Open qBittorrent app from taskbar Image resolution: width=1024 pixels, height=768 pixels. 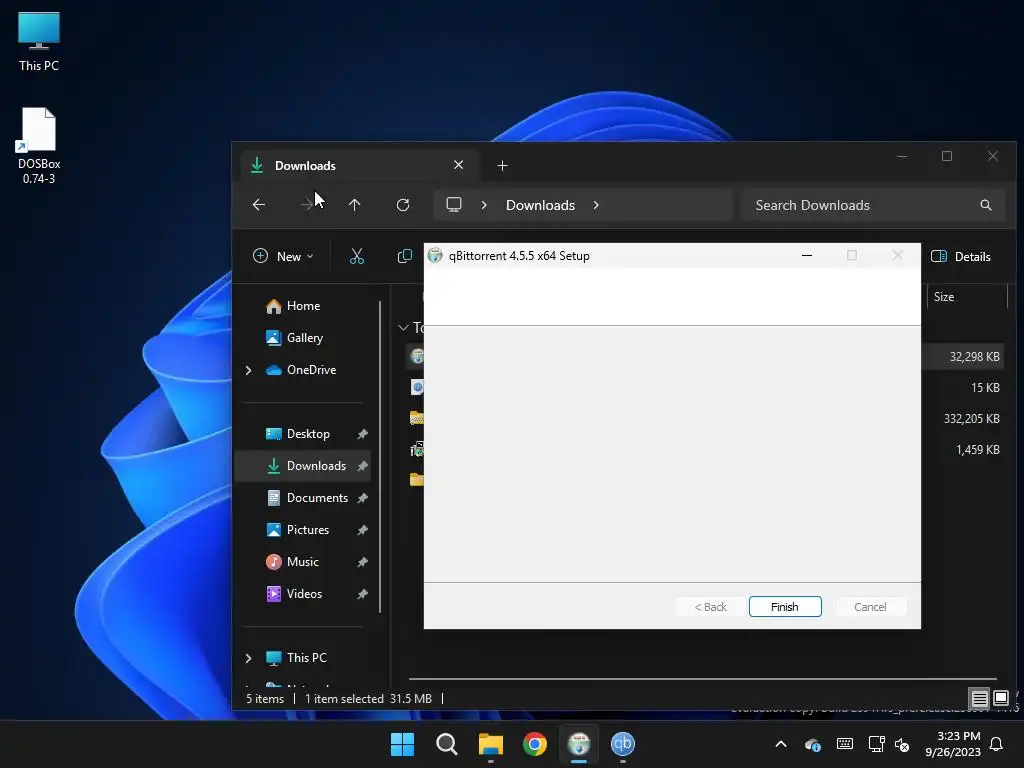tap(623, 744)
